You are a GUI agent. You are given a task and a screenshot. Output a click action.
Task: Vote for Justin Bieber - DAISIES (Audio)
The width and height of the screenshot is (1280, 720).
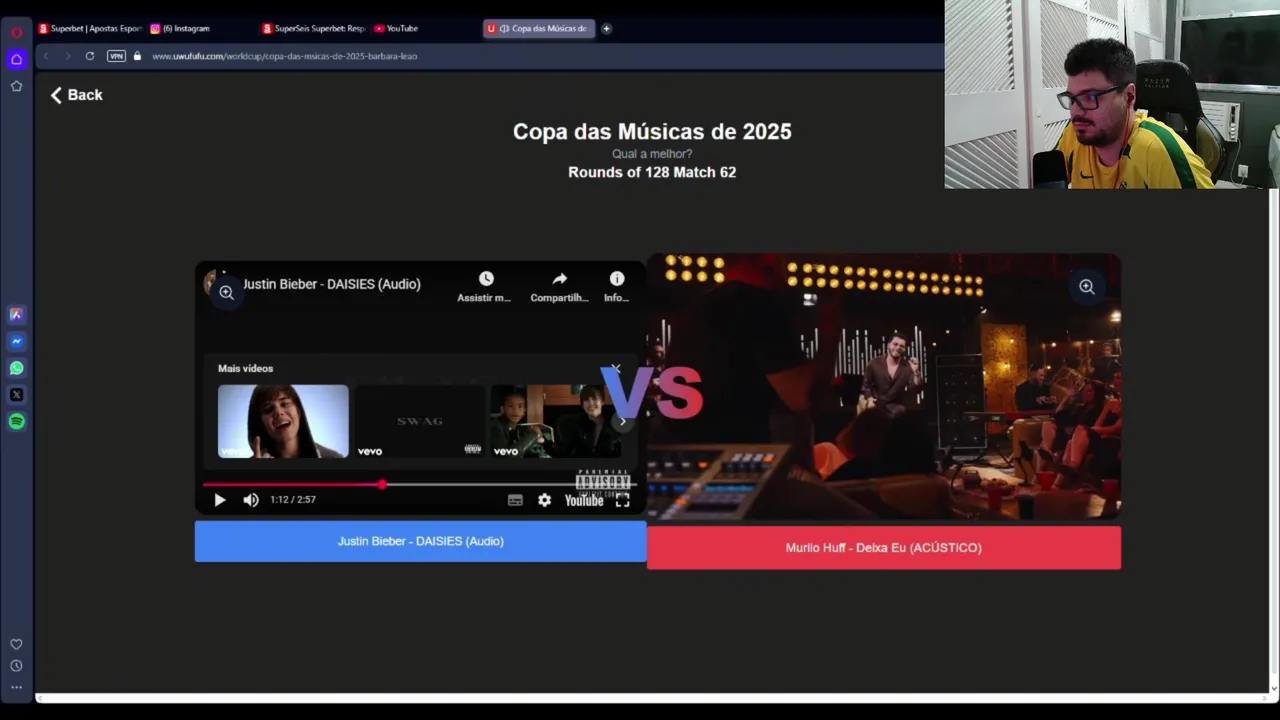point(420,541)
